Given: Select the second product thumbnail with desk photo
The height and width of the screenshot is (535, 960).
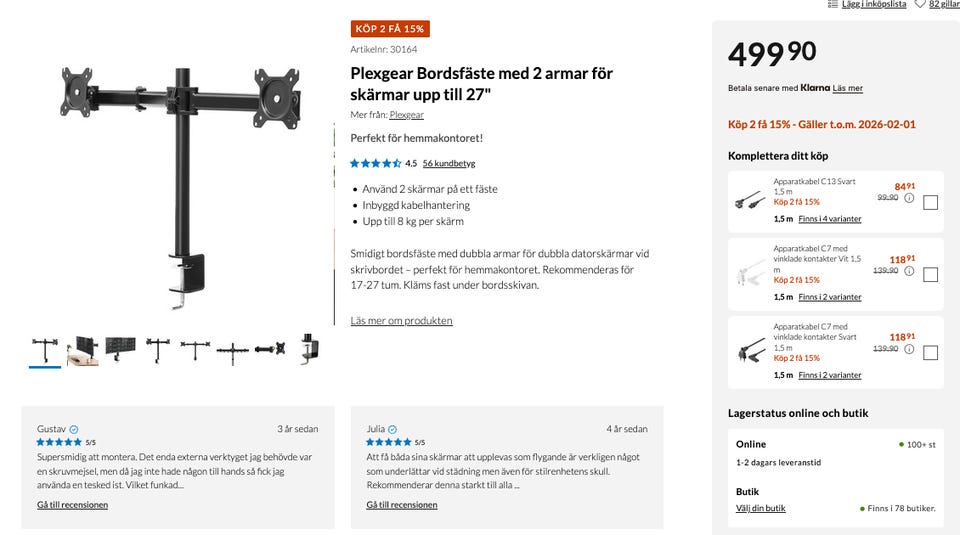Looking at the screenshot, I should coord(83,351).
